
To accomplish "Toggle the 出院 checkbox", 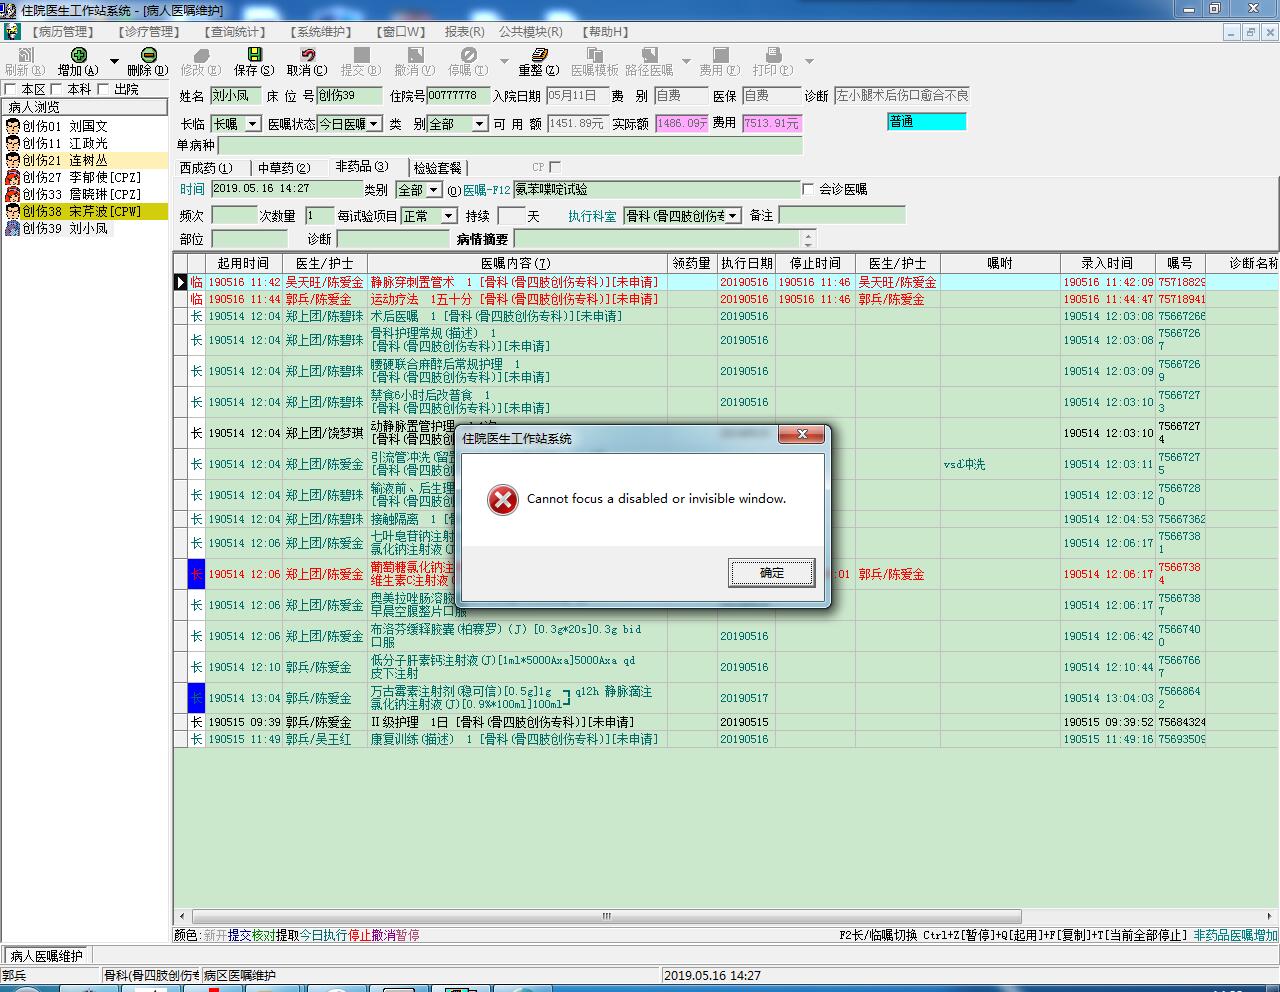I will coord(103,90).
